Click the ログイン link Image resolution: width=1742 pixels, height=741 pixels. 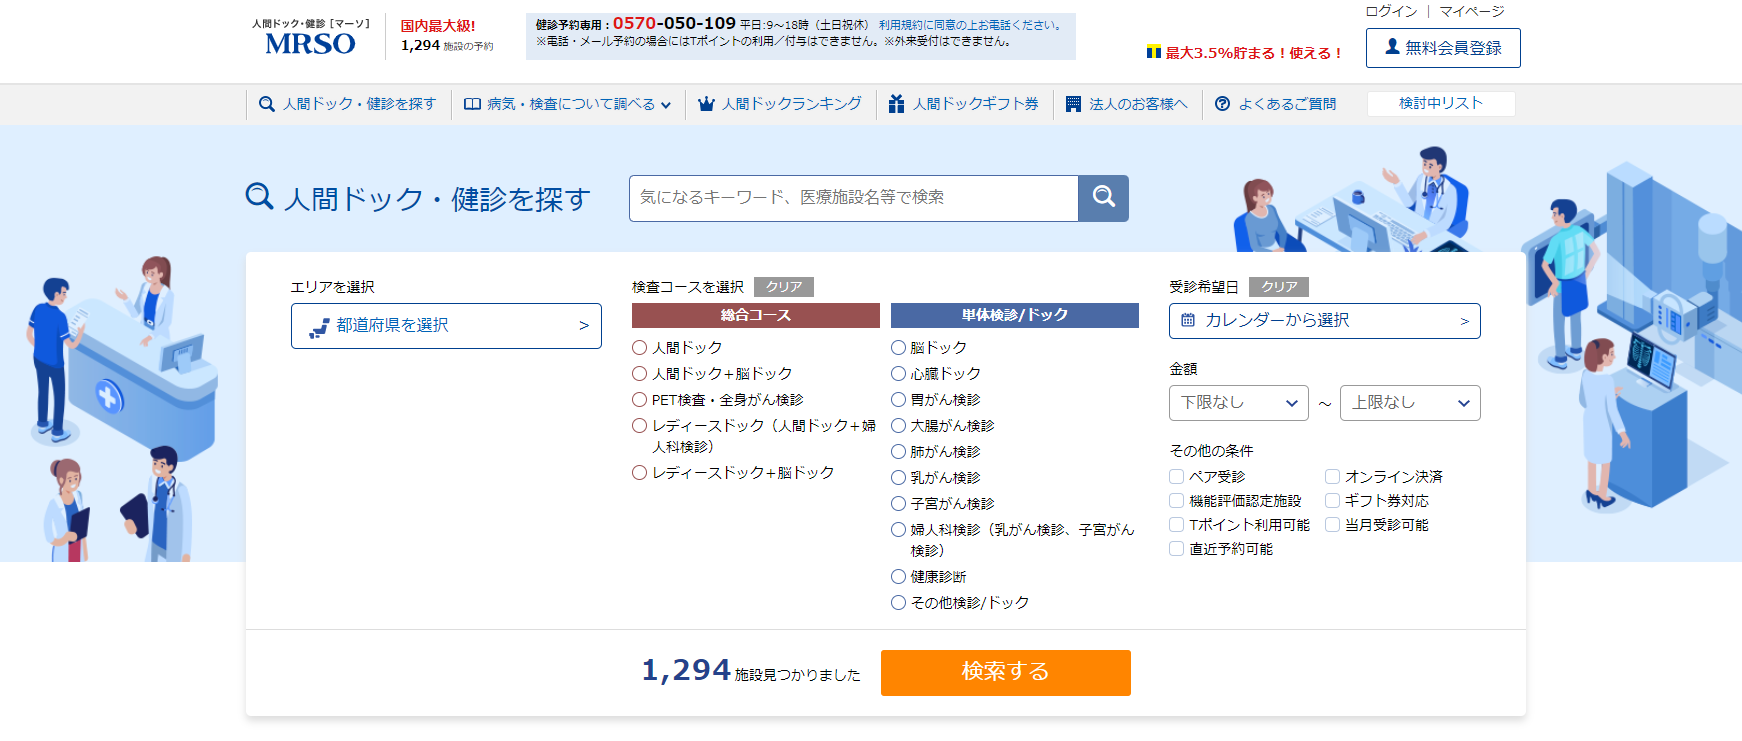(x=1391, y=12)
